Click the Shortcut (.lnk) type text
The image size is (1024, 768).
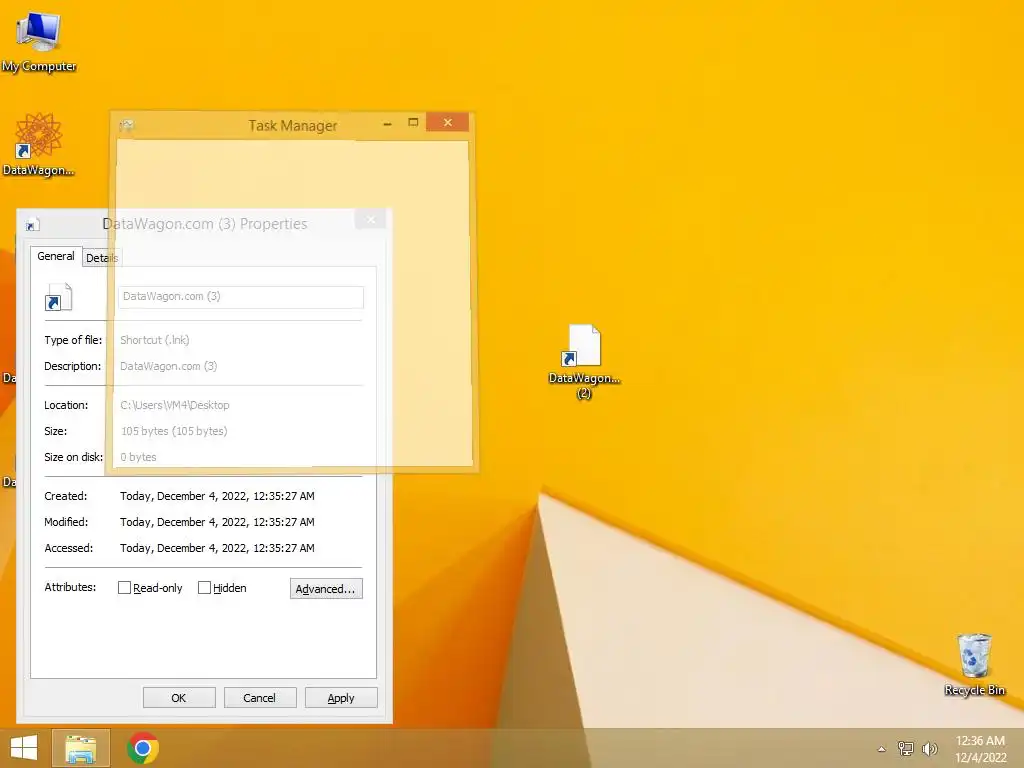[155, 340]
